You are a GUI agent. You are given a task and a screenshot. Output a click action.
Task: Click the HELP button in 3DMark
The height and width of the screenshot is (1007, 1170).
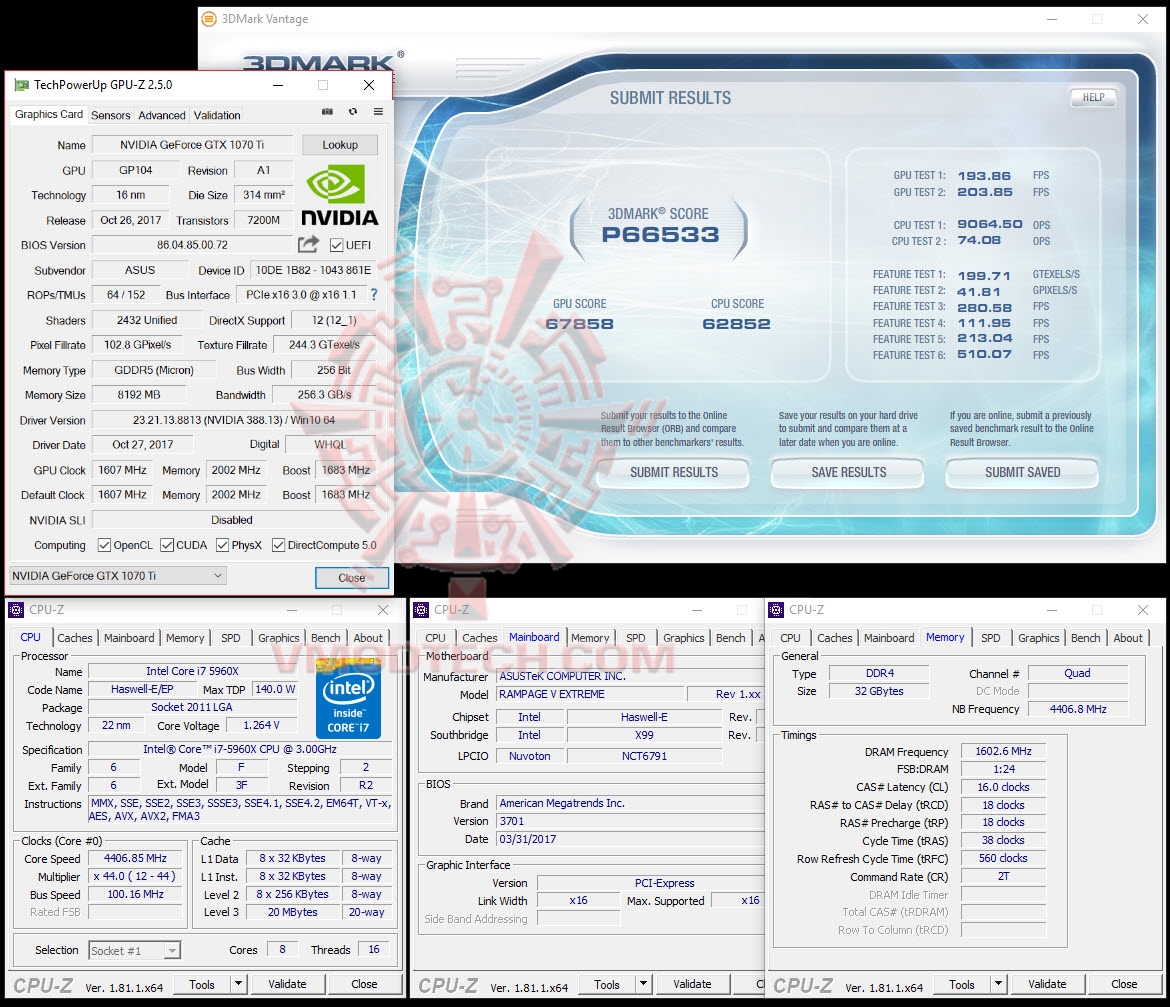click(1093, 97)
